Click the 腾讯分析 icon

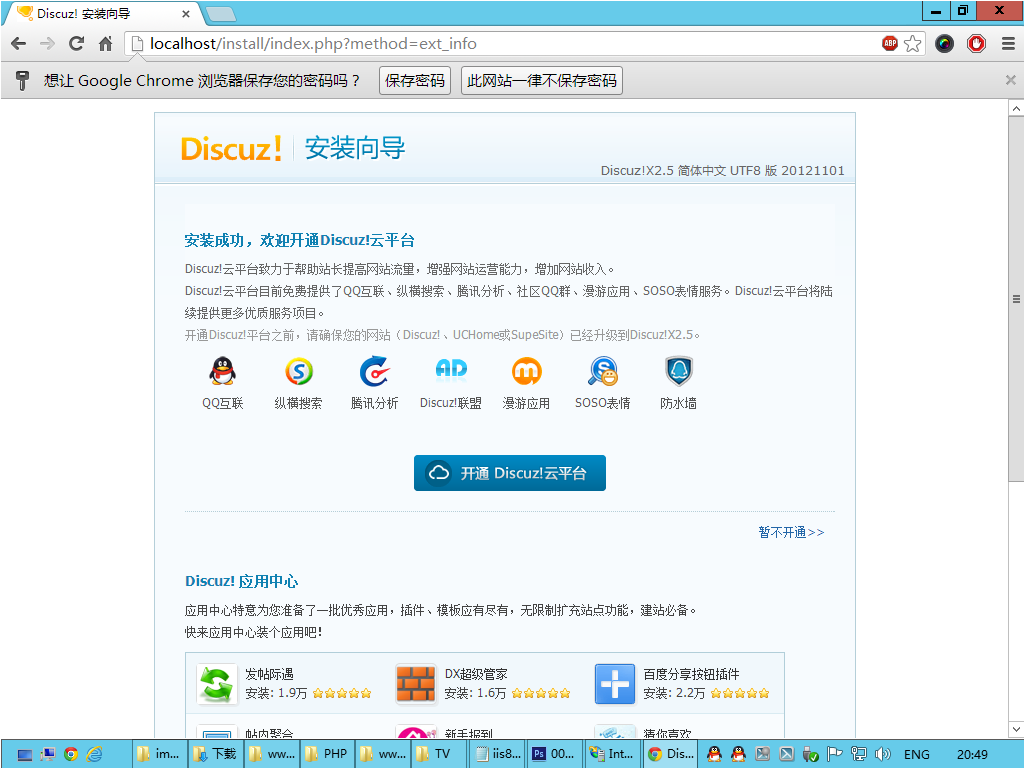pyautogui.click(x=374, y=372)
